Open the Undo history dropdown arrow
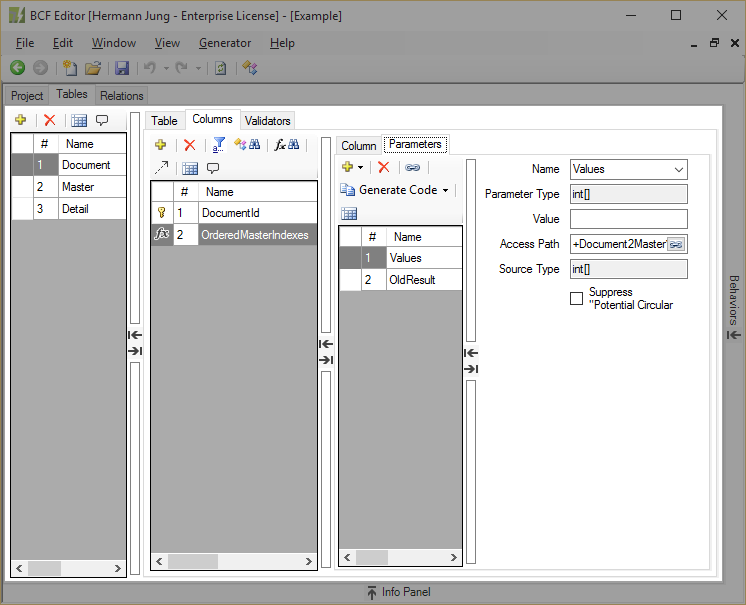 tap(166, 68)
